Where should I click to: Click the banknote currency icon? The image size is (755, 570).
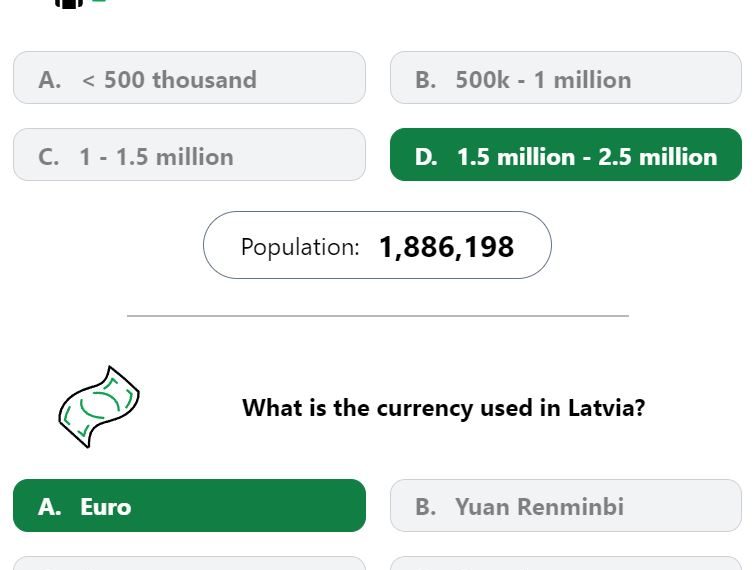99,407
